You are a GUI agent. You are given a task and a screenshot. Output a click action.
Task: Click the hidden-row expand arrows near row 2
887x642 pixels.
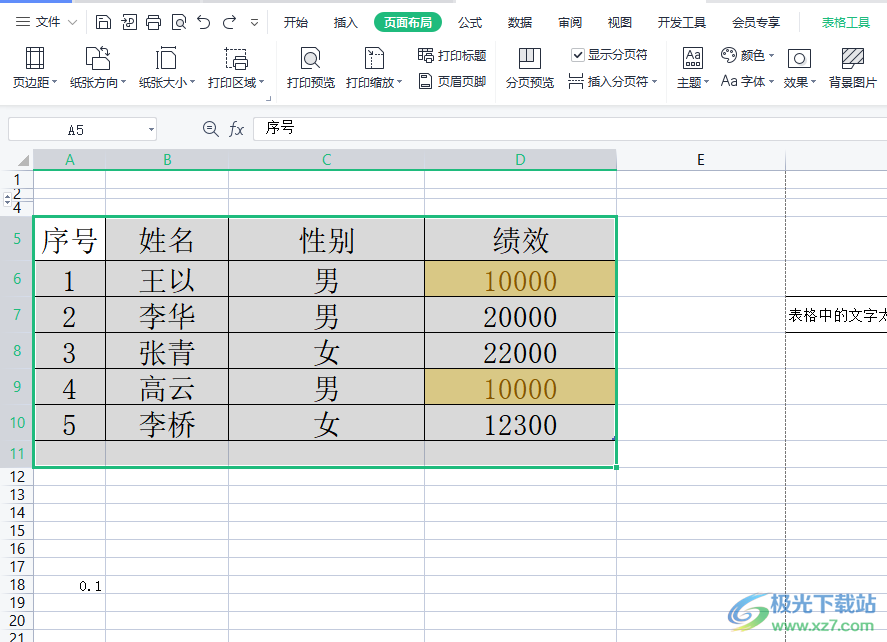click(x=7, y=199)
